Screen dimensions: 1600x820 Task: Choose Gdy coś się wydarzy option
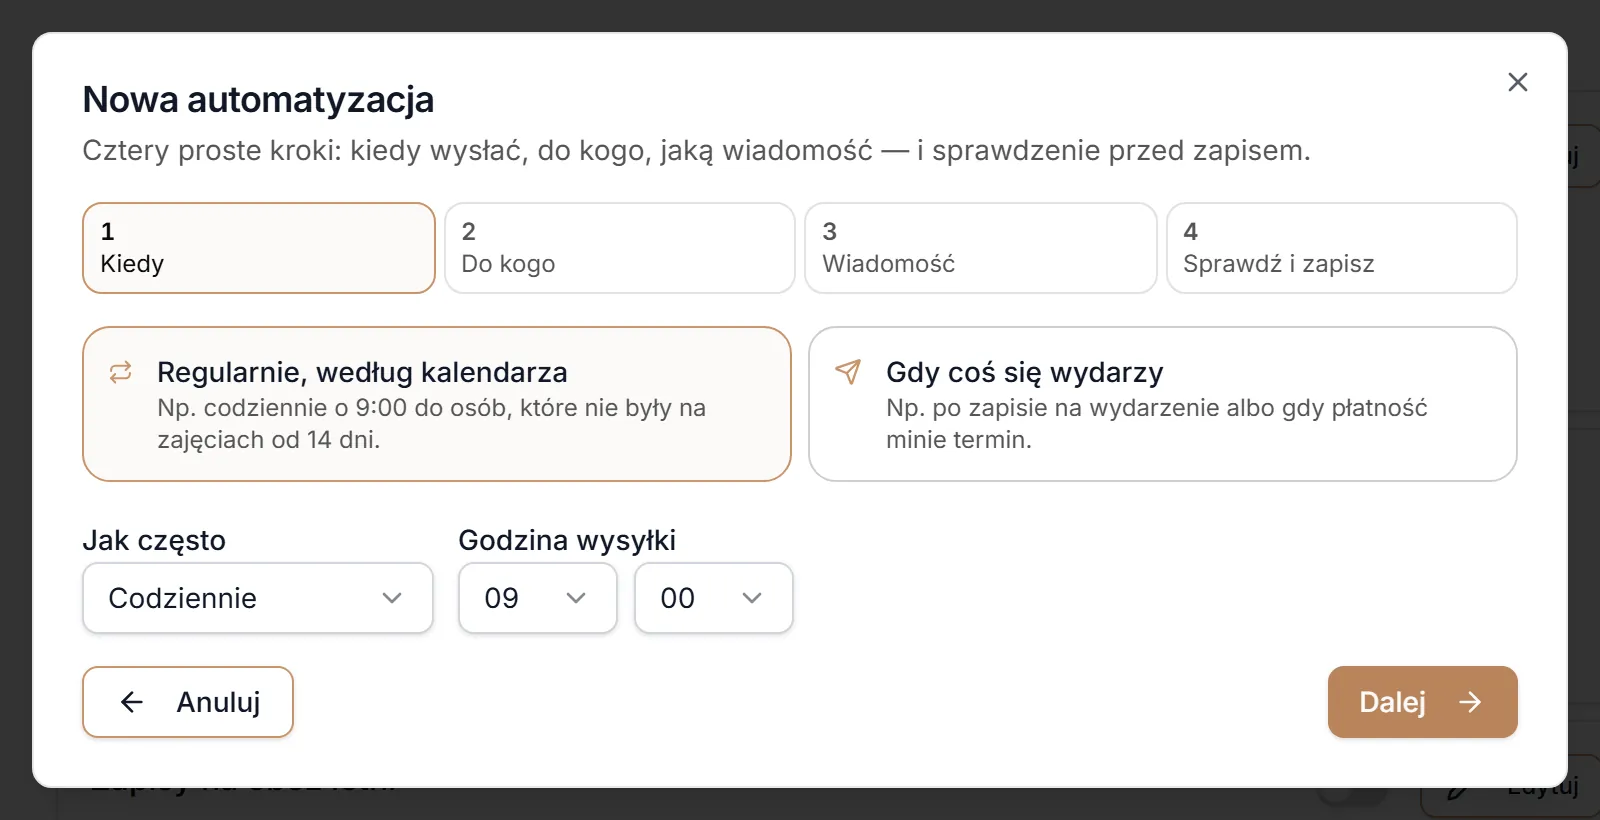coord(1163,404)
